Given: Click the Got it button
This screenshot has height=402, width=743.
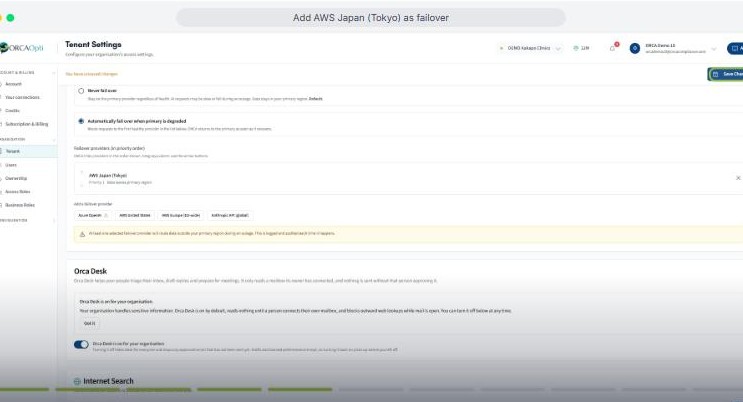Looking at the screenshot, I should coord(90,323).
